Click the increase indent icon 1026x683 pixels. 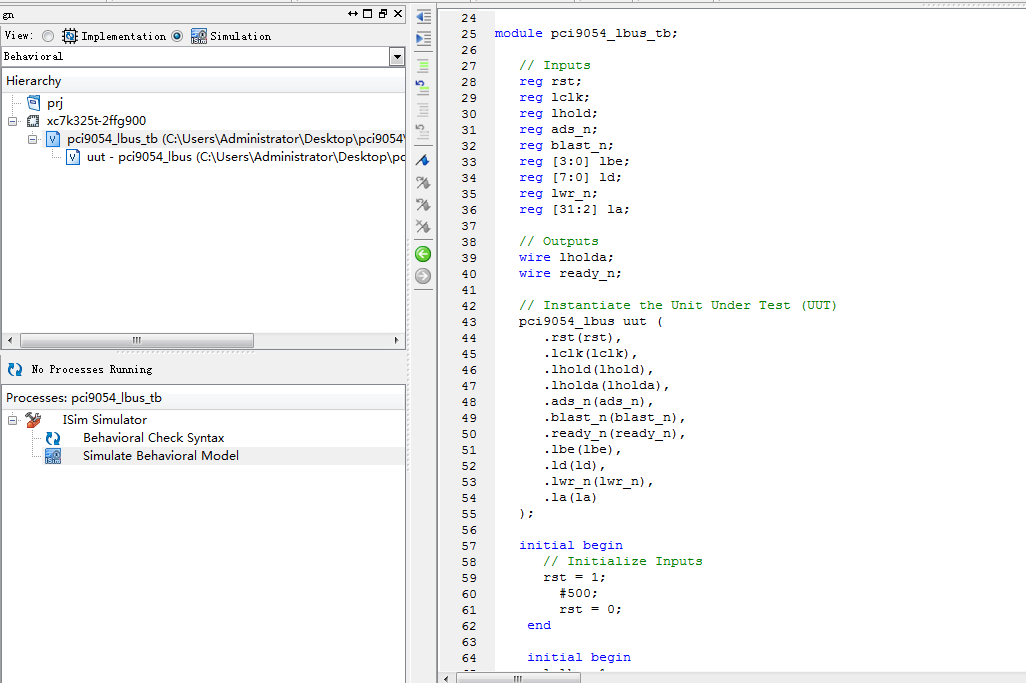click(x=423, y=38)
